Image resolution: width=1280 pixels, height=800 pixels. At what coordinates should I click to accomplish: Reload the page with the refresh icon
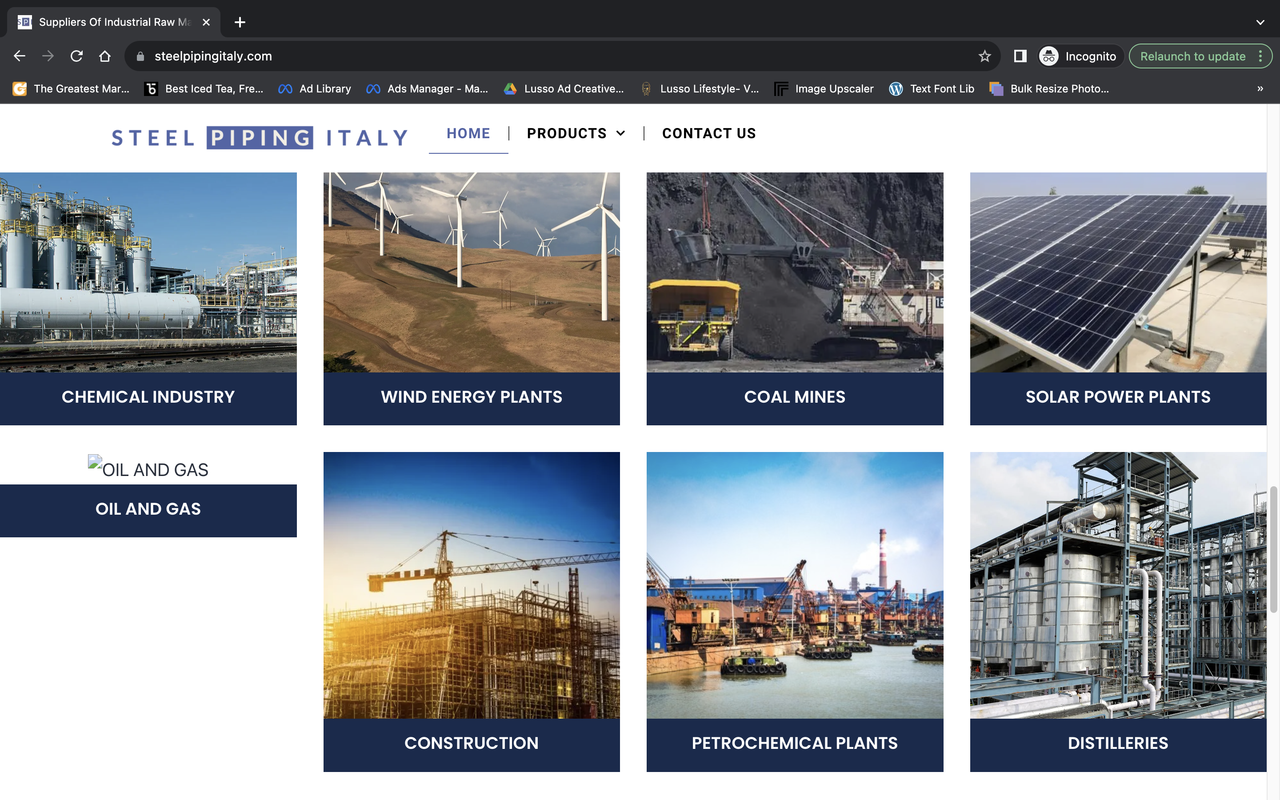click(76, 56)
